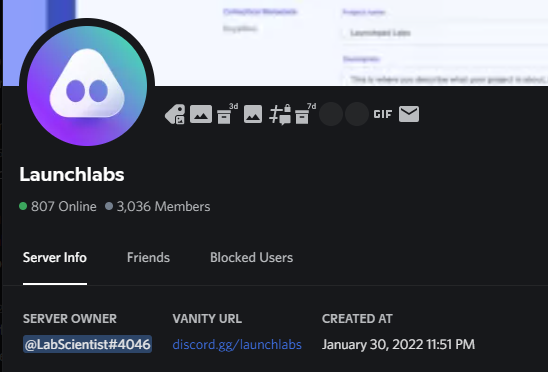The height and width of the screenshot is (372, 548).
Task: Click the wide landscape banner image badge
Action: (201, 114)
